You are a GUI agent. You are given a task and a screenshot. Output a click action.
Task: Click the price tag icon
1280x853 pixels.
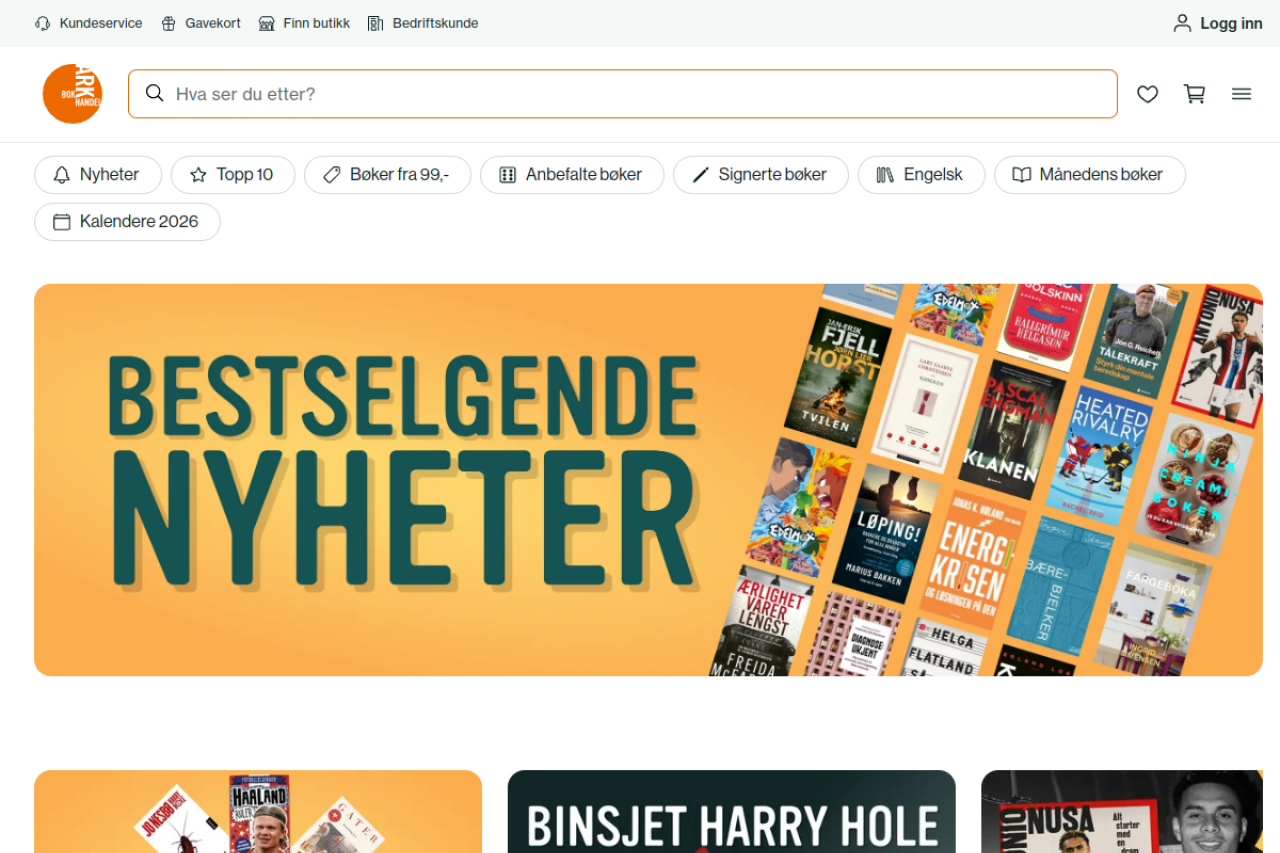tap(331, 175)
